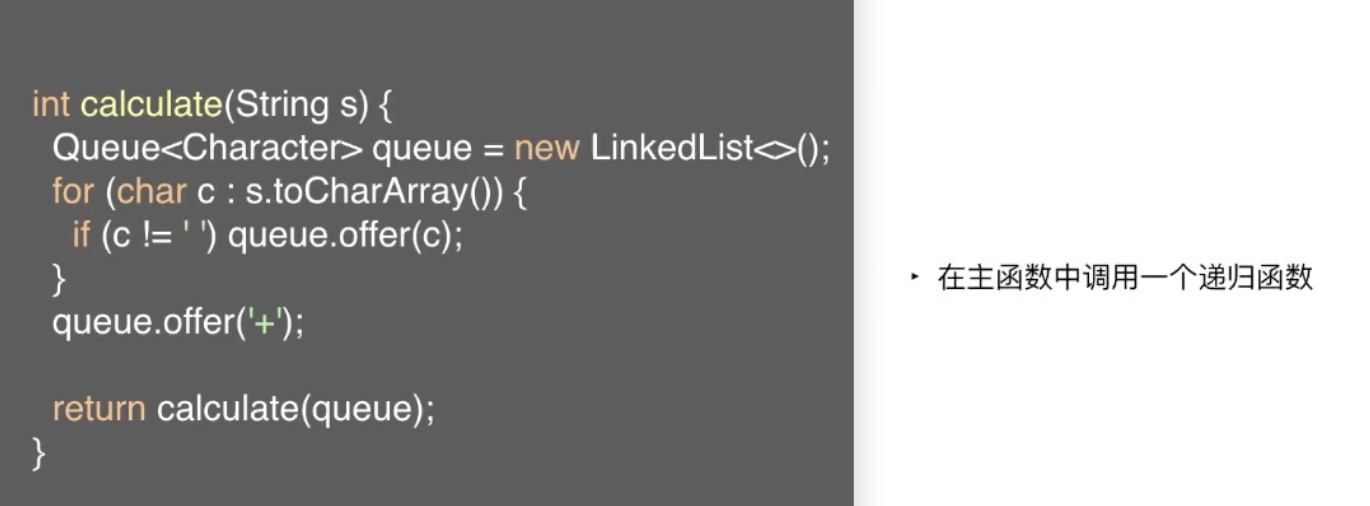Click the bullet marker before the Chinese text
The width and height of the screenshot is (1370, 506).
[x=914, y=277]
